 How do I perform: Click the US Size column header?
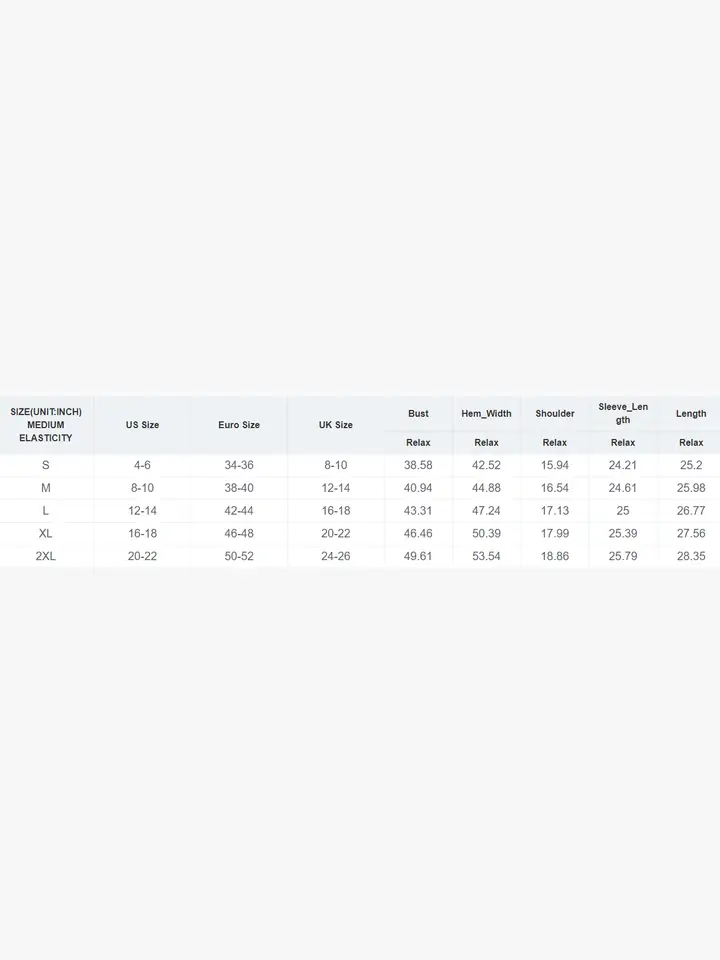click(142, 425)
